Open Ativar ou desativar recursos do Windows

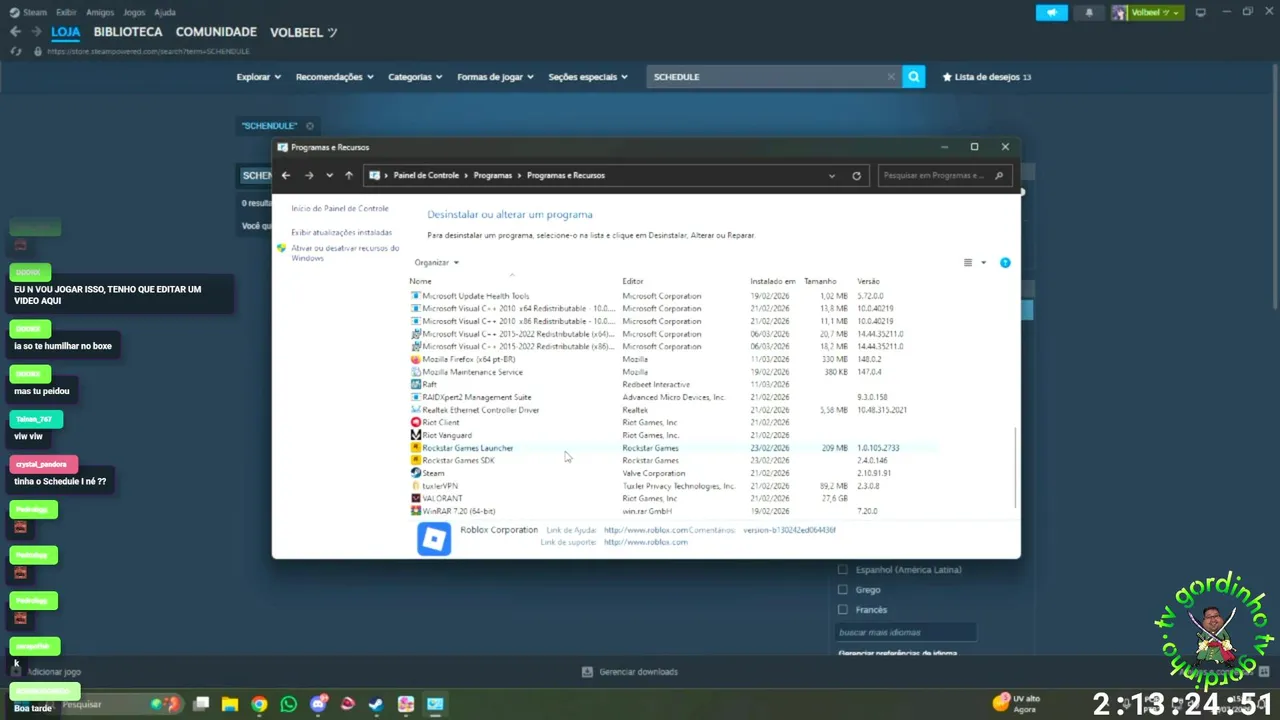click(345, 253)
